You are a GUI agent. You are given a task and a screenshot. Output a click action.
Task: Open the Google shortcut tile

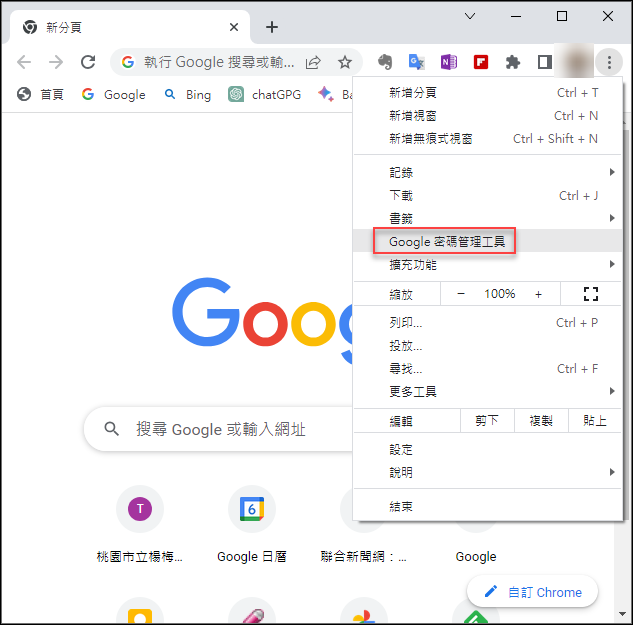[x=476, y=556]
